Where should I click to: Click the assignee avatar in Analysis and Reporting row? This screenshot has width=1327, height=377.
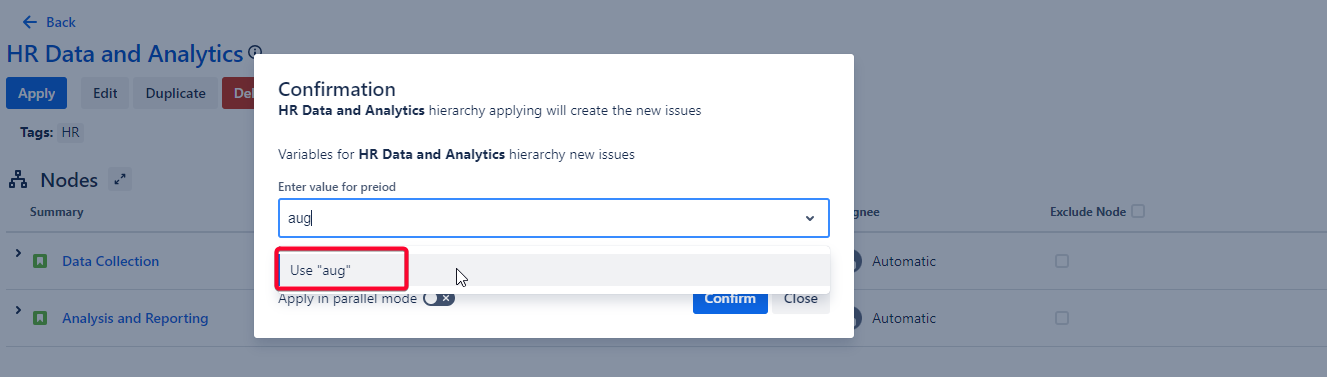click(x=856, y=318)
